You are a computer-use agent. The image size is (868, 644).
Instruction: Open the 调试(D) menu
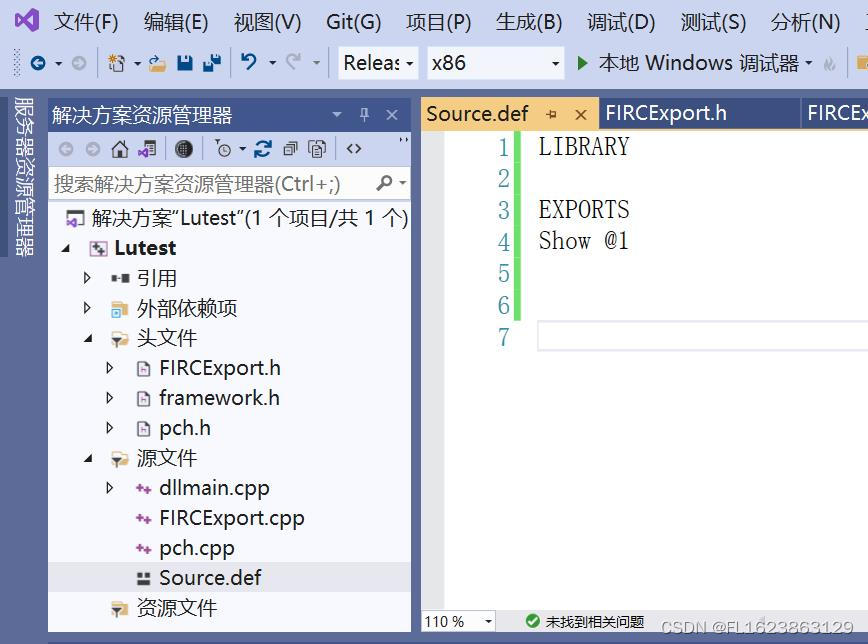point(620,22)
